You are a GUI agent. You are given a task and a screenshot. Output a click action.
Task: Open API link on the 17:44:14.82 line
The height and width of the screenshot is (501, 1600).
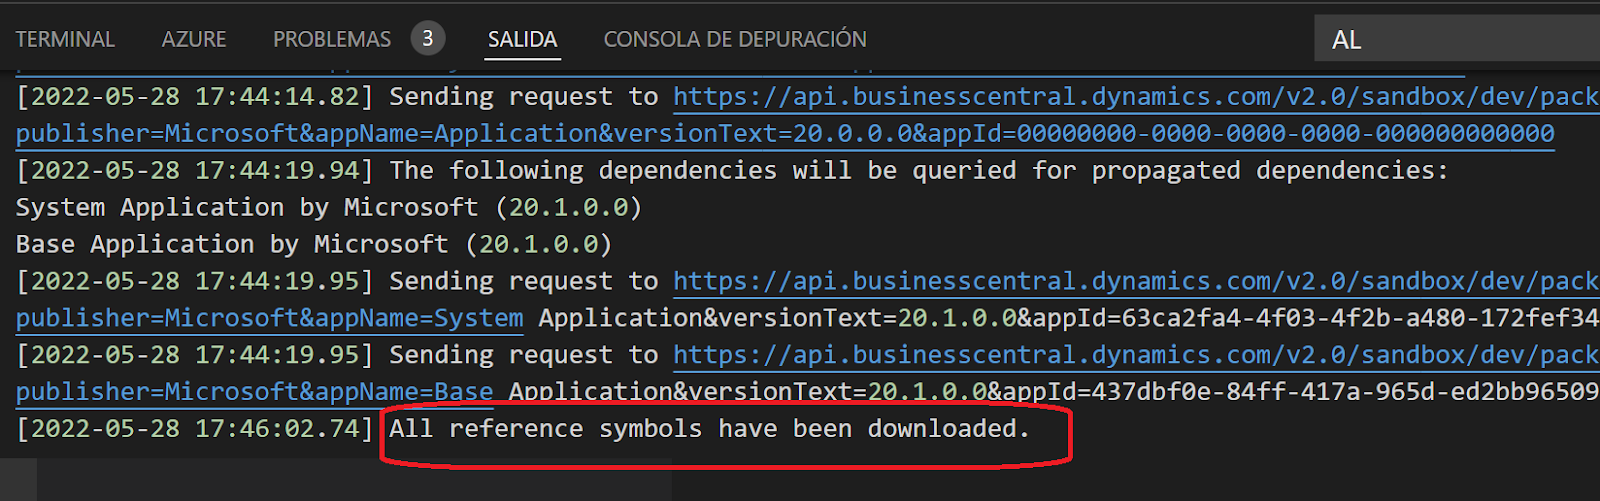pyautogui.click(x=1136, y=97)
